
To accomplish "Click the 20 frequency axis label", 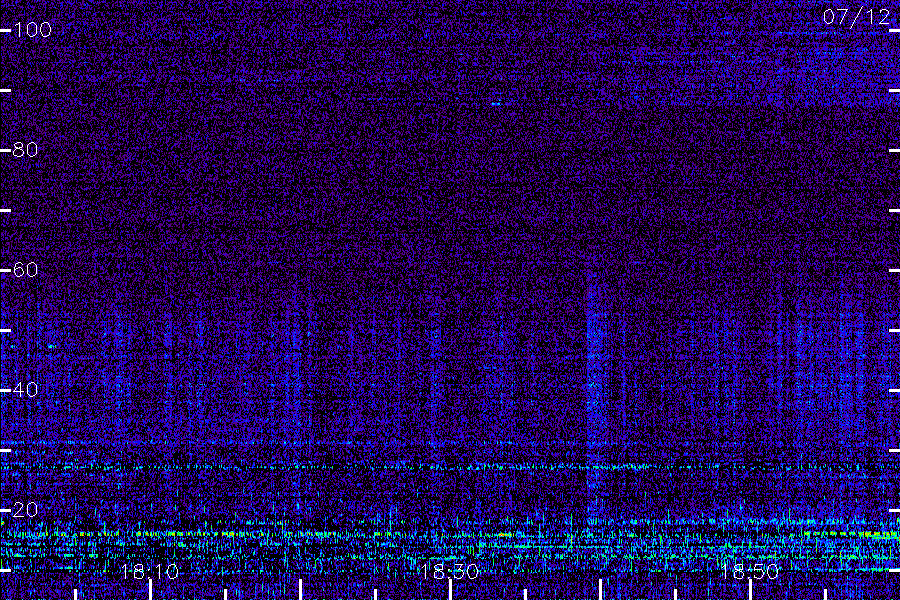I will 25,510.
